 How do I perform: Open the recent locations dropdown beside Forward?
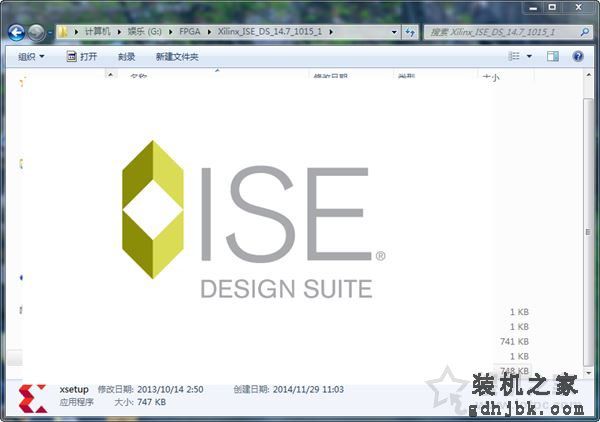pyautogui.click(x=50, y=33)
